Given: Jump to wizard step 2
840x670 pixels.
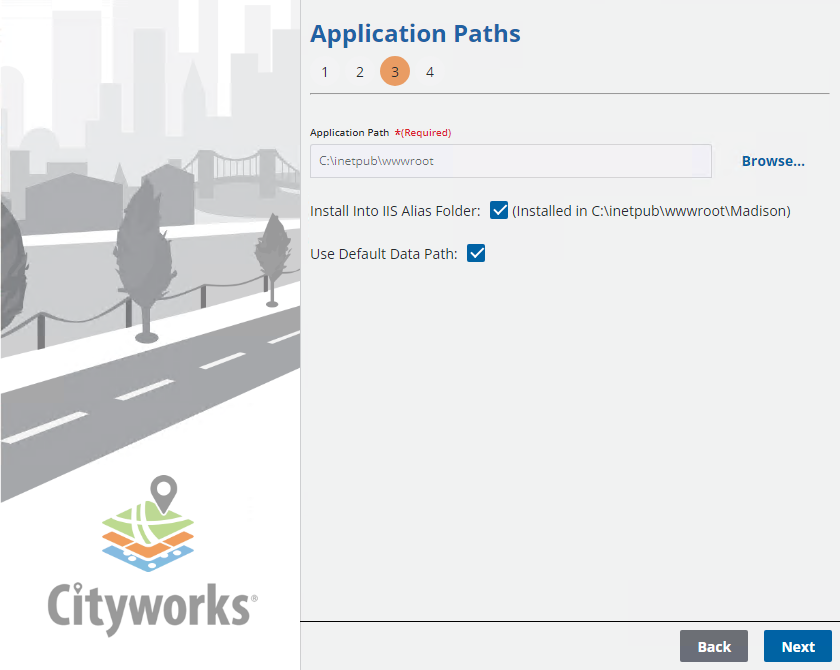Looking at the screenshot, I should (x=359, y=72).
